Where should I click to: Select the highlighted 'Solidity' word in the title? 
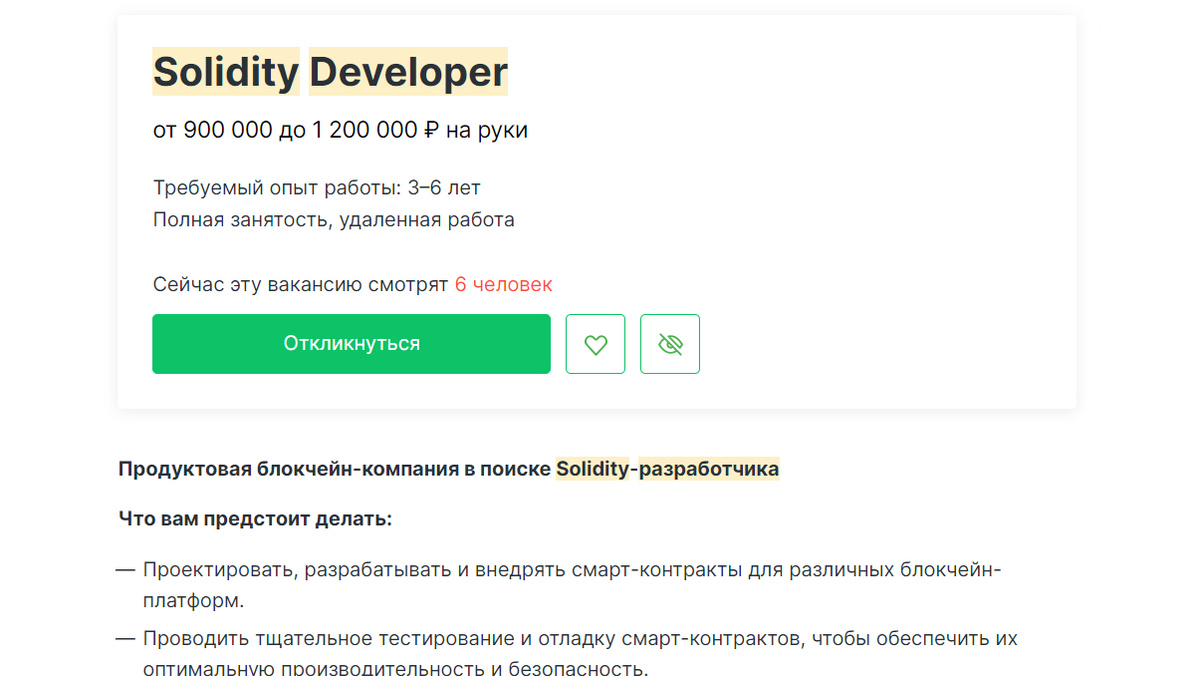click(225, 71)
